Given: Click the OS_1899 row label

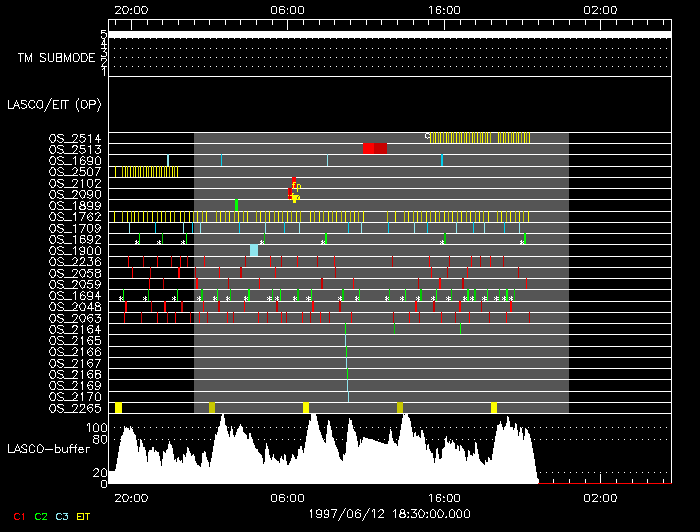Looking at the screenshot, I should pos(75,206).
